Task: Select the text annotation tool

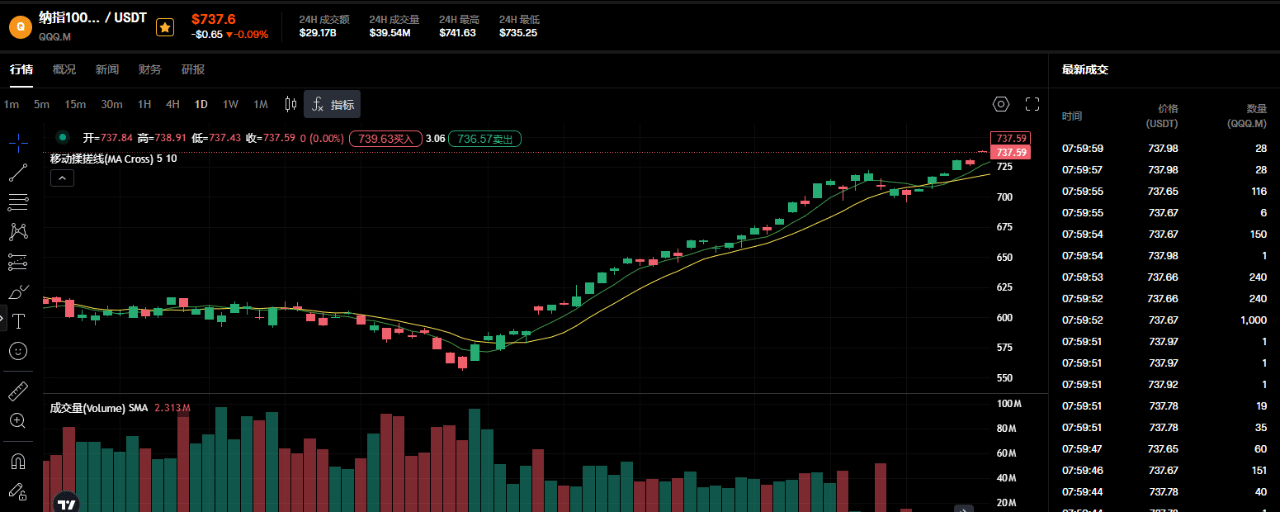Action: (x=18, y=321)
